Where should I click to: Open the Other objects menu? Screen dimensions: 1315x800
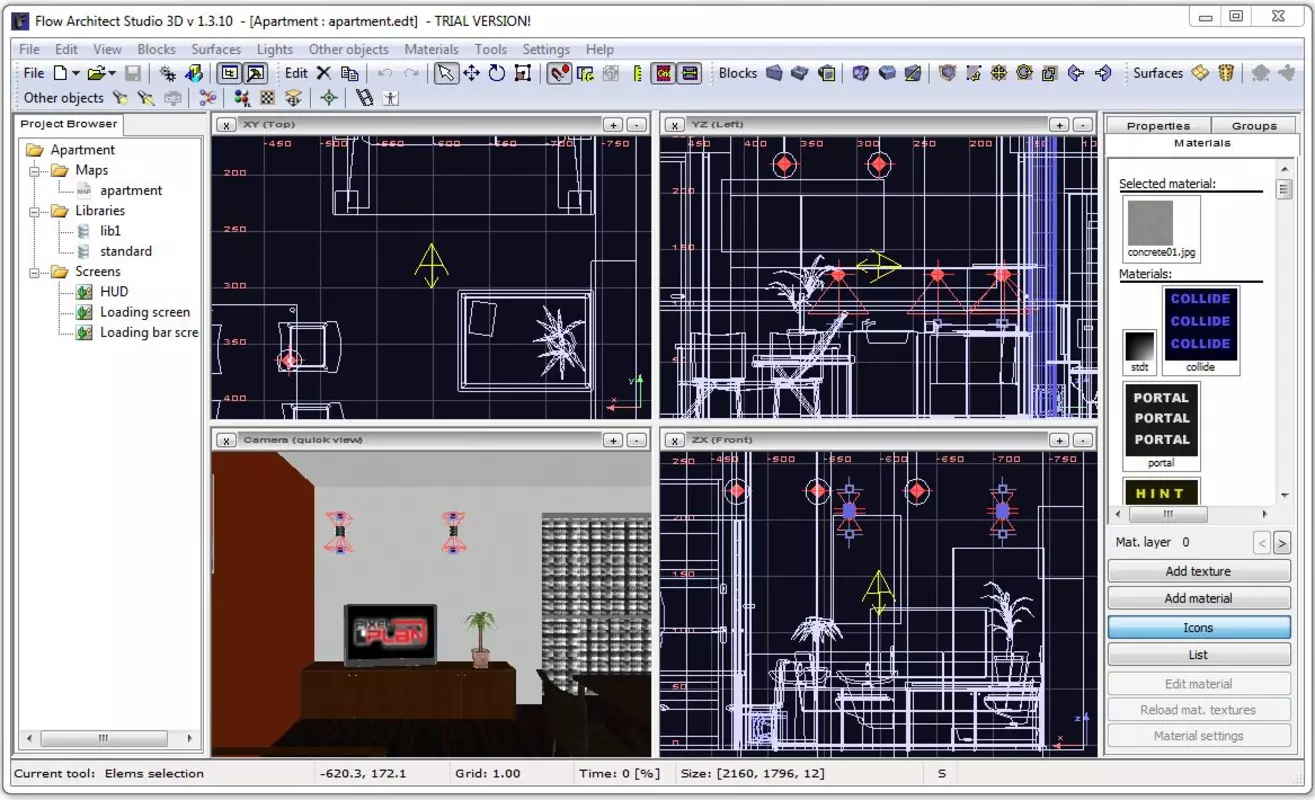tap(348, 49)
